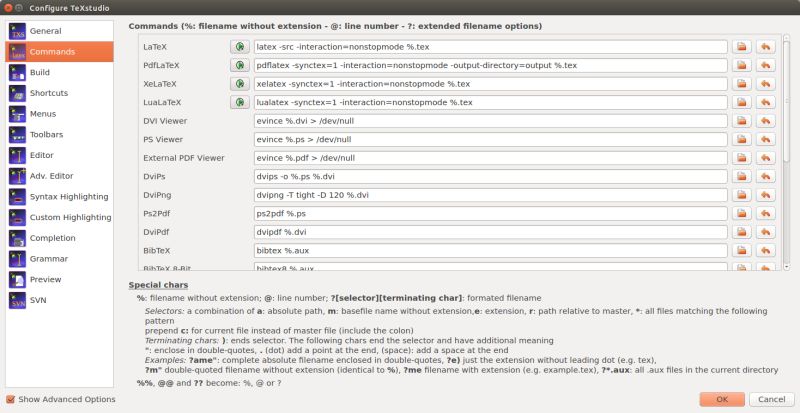The image size is (800, 413).
Task: Reset External PDF Viewer command to default
Action: coord(766,158)
